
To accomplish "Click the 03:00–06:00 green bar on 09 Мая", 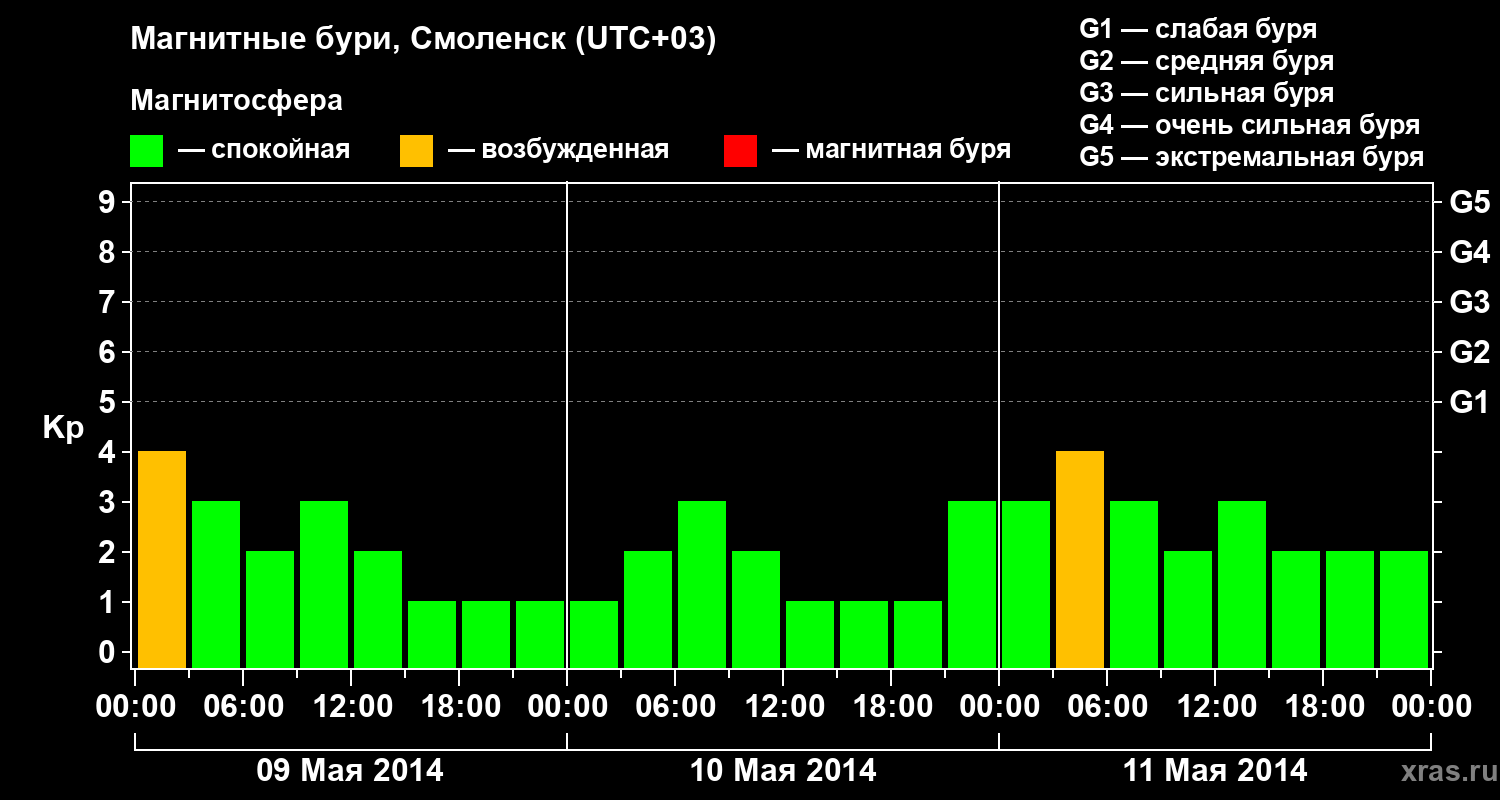I will (x=216, y=584).
